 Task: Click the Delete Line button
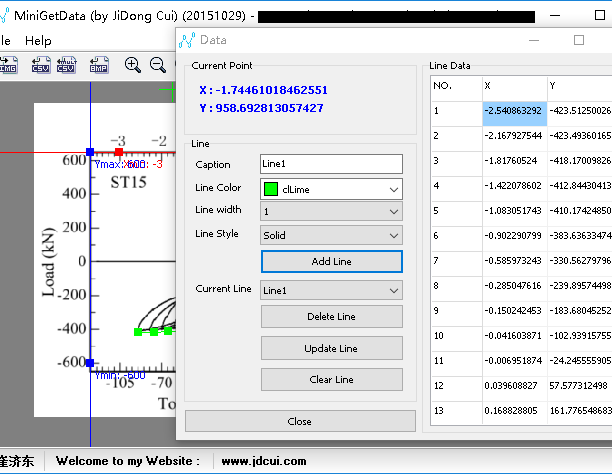331,317
